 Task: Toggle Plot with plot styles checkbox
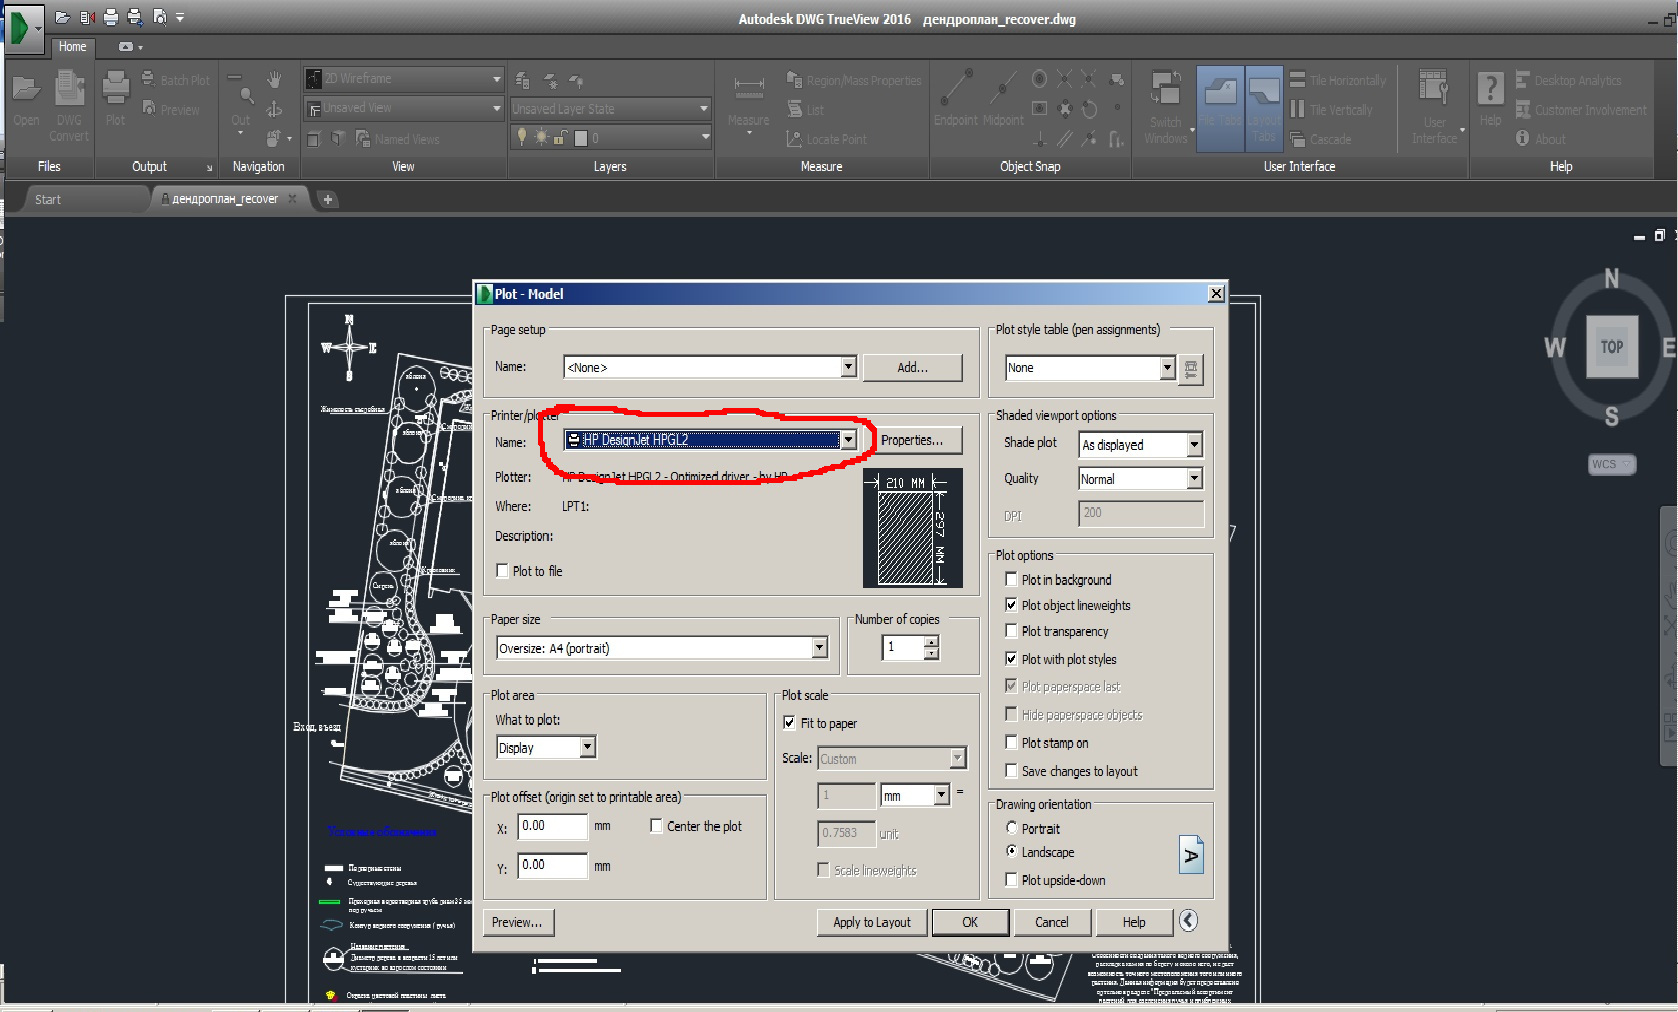(1011, 659)
